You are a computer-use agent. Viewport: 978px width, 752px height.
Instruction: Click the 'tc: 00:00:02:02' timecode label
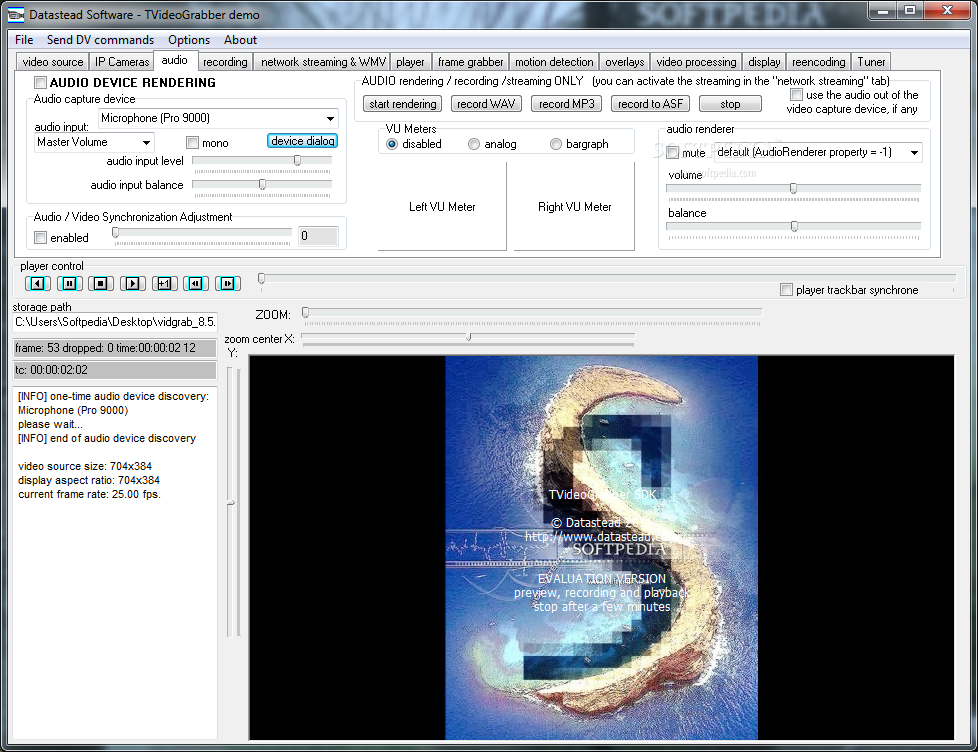pos(115,370)
